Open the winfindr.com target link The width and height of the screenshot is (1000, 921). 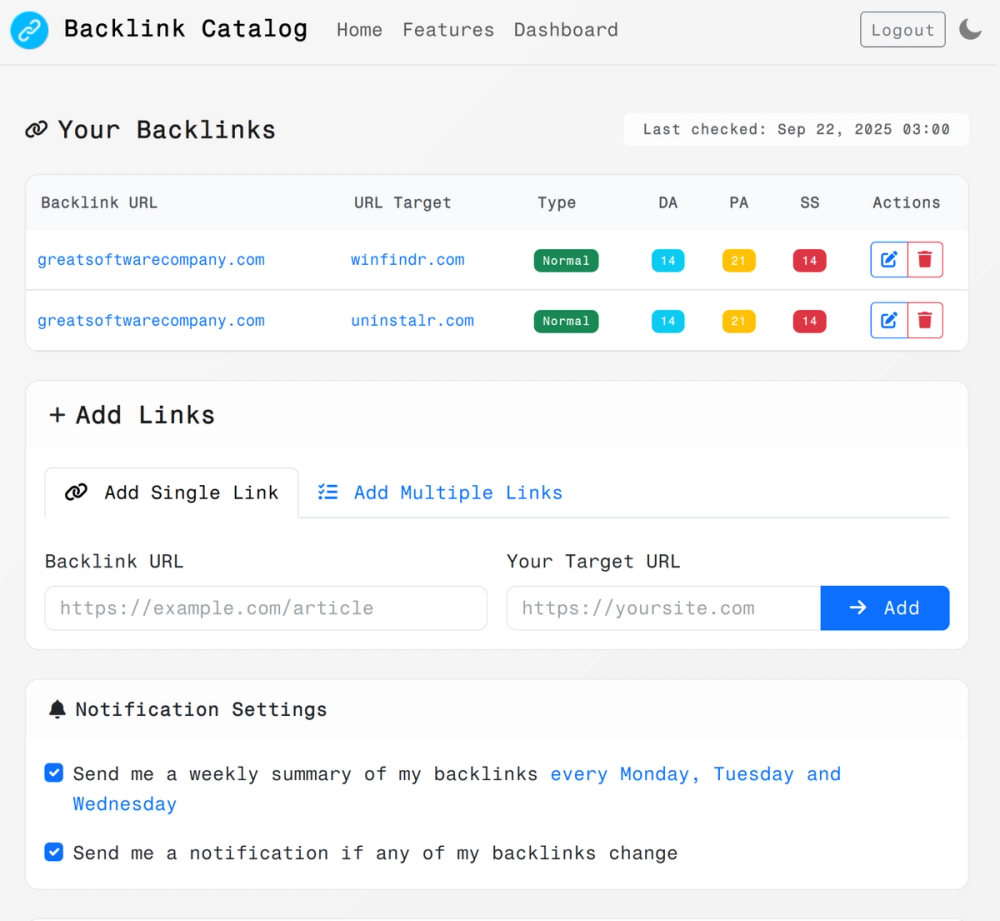click(407, 259)
